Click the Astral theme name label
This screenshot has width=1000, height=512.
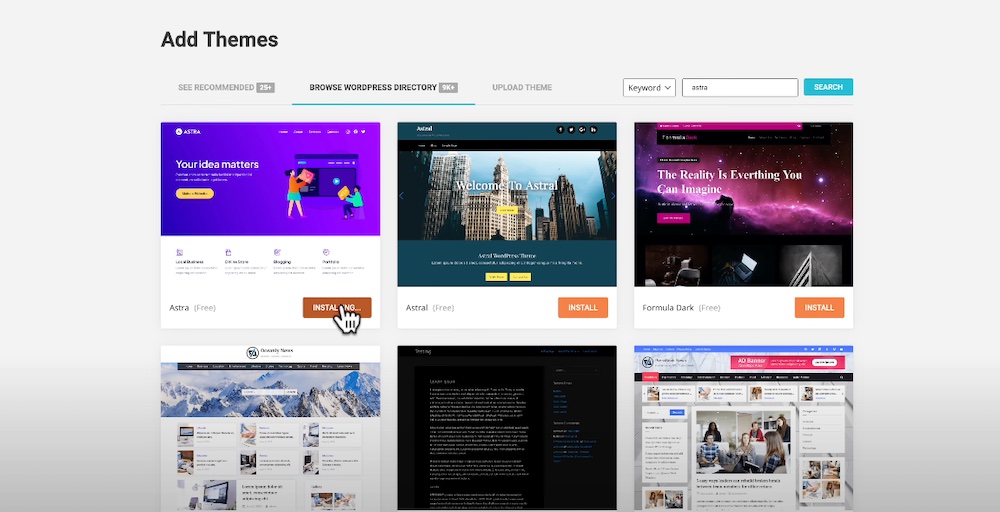coord(417,307)
